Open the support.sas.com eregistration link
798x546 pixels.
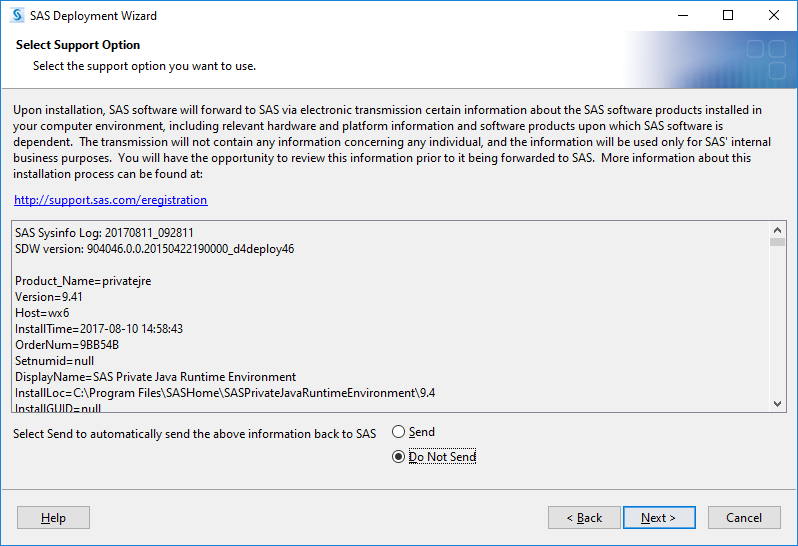pos(110,200)
